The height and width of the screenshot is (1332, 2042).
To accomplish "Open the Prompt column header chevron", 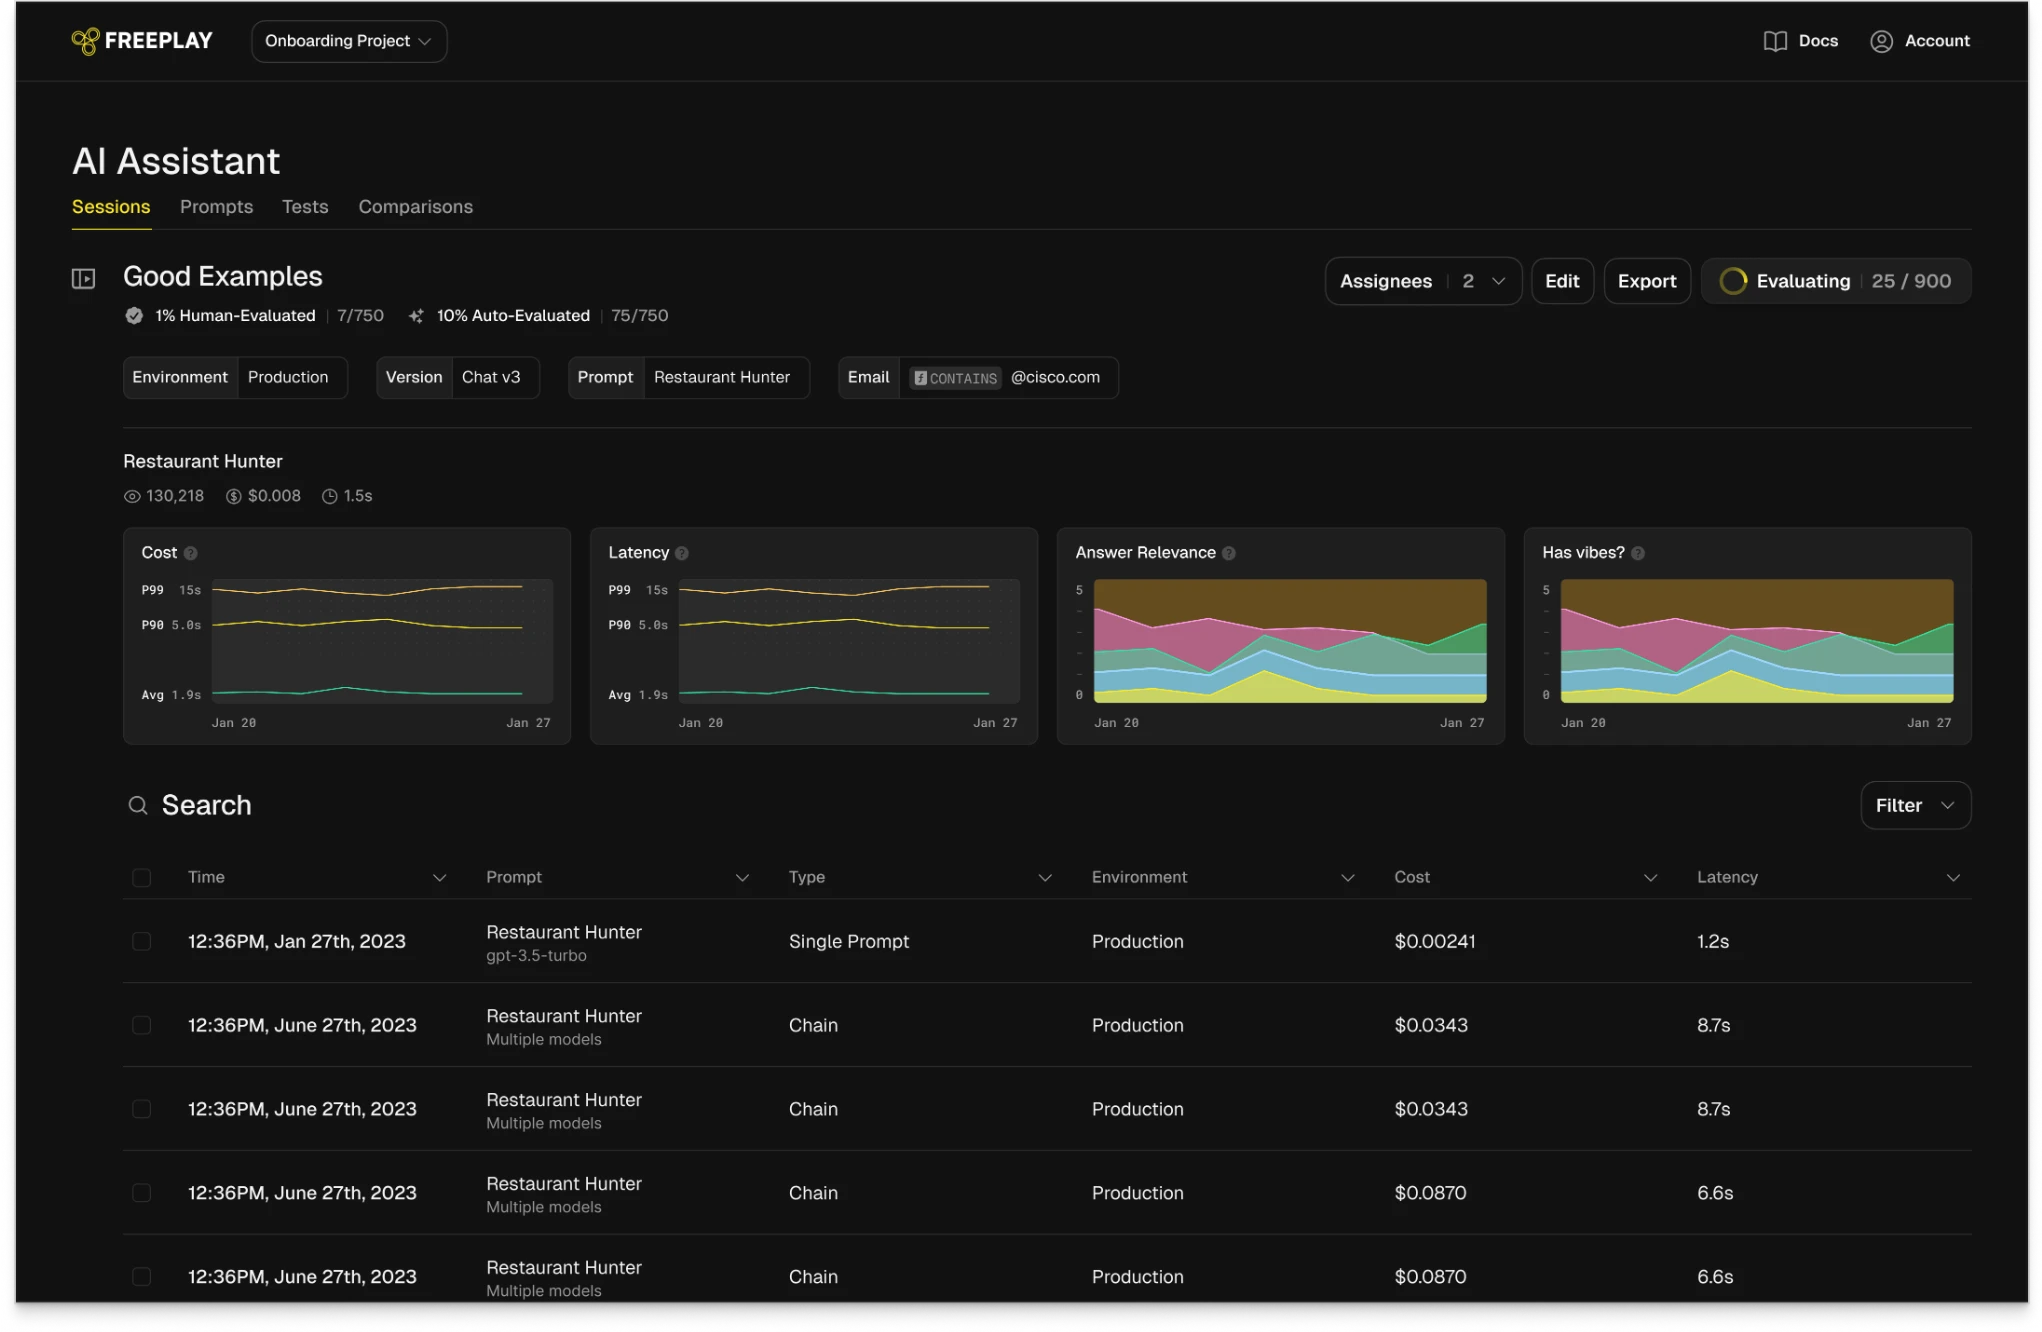I will click(742, 878).
